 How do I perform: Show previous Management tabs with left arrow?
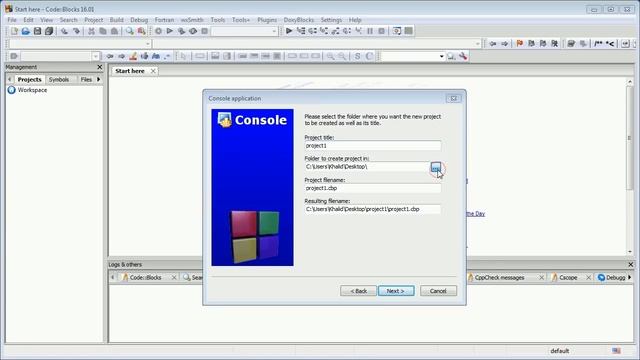(x=9, y=79)
